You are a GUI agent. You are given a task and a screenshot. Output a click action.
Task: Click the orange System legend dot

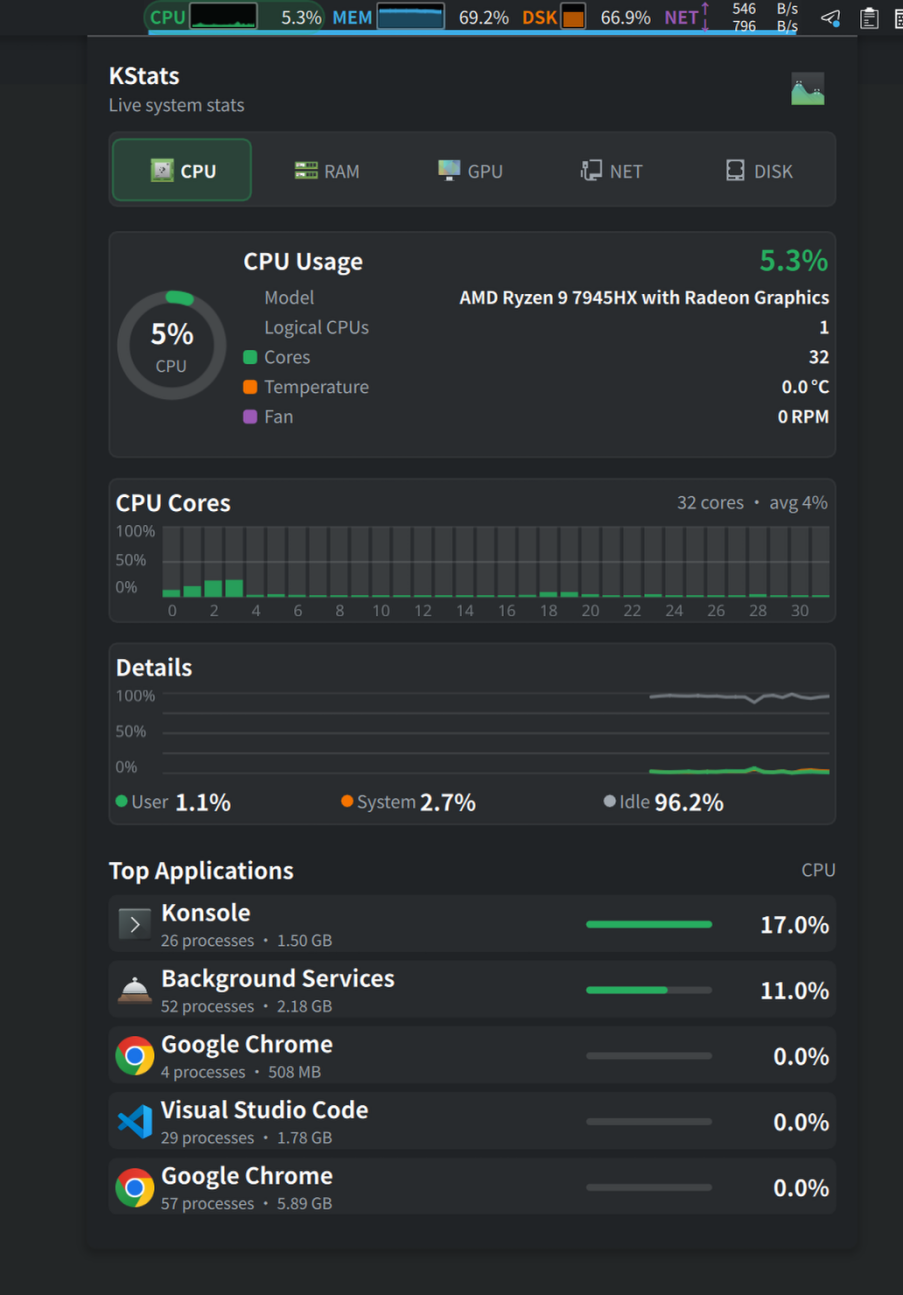coord(347,801)
